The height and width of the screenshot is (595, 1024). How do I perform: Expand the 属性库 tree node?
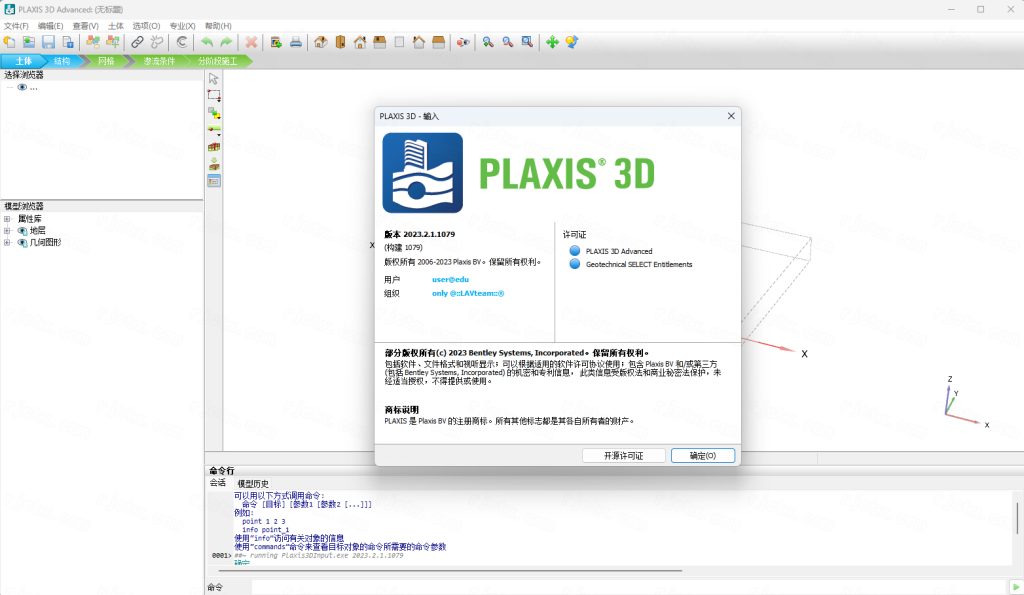(7, 219)
